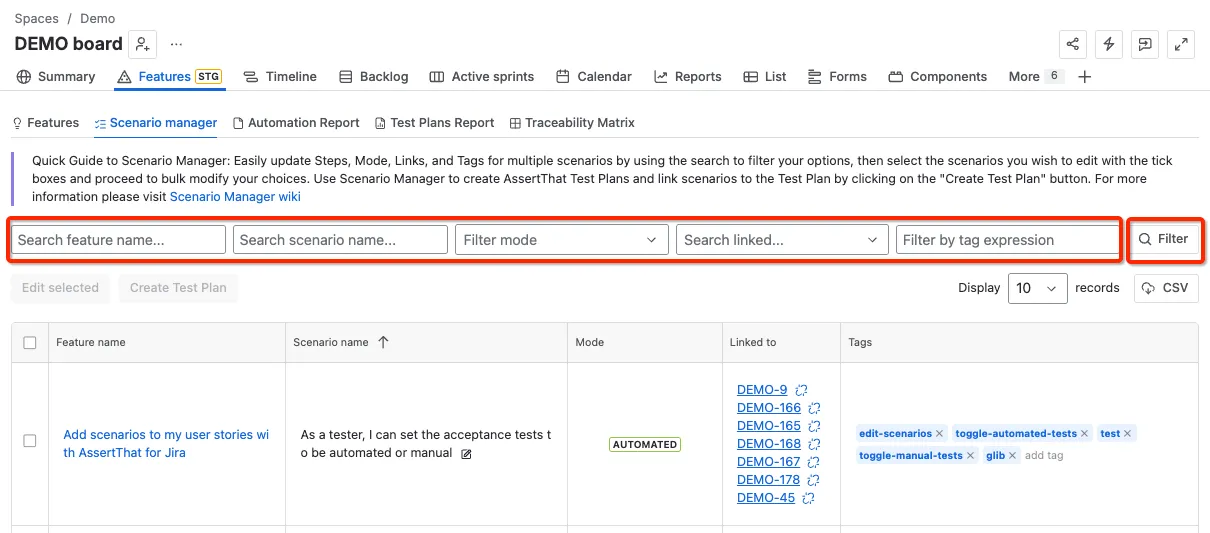Screen dimensions: 1210x533
Task: Expand the More tabs menu
Action: coord(1035,77)
